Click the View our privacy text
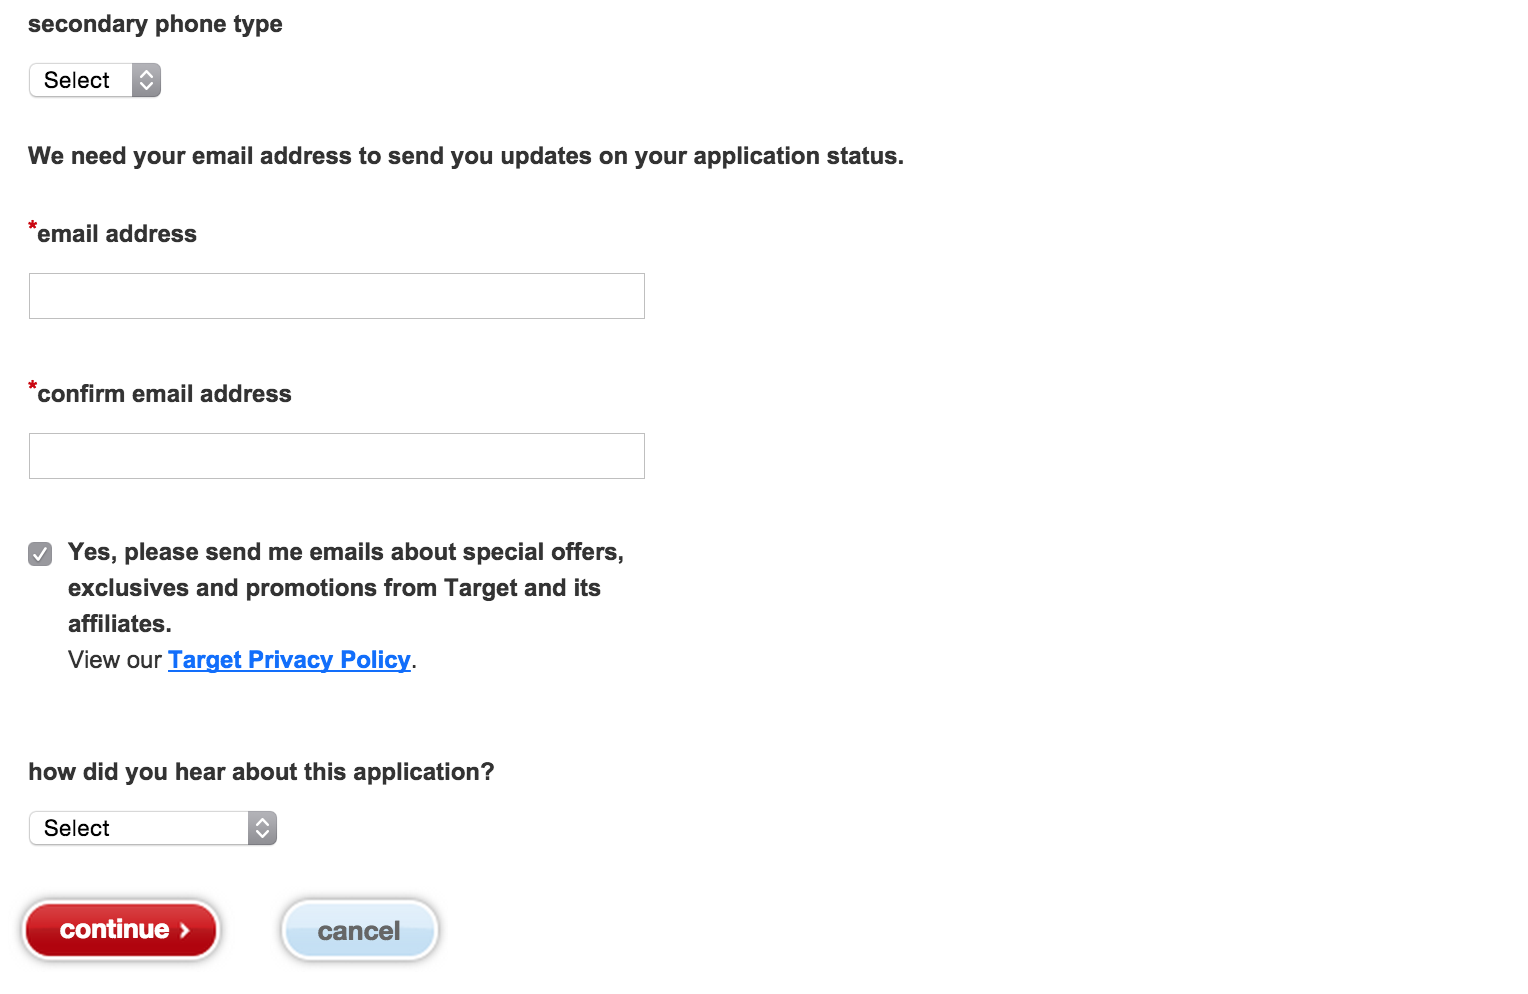Viewport: 1528px width, 994px height. (x=115, y=659)
